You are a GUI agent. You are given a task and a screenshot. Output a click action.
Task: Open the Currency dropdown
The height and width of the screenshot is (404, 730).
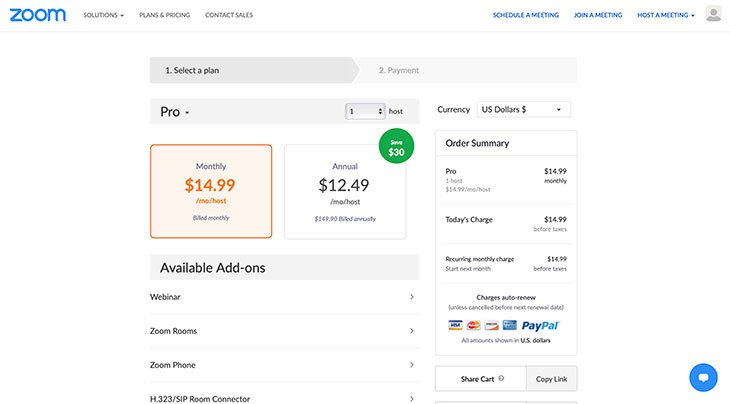point(523,109)
